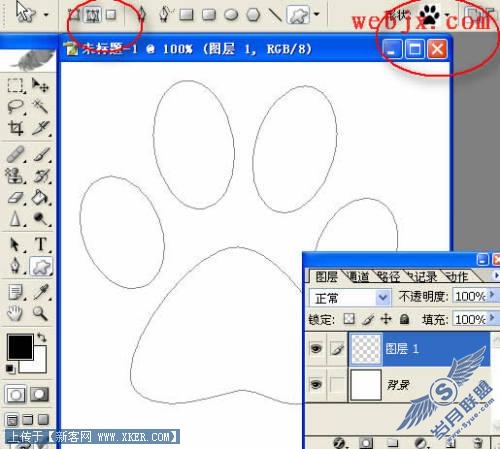Open the tool preset picker dropdown
This screenshot has width=500, height=449.
(x=46, y=15)
